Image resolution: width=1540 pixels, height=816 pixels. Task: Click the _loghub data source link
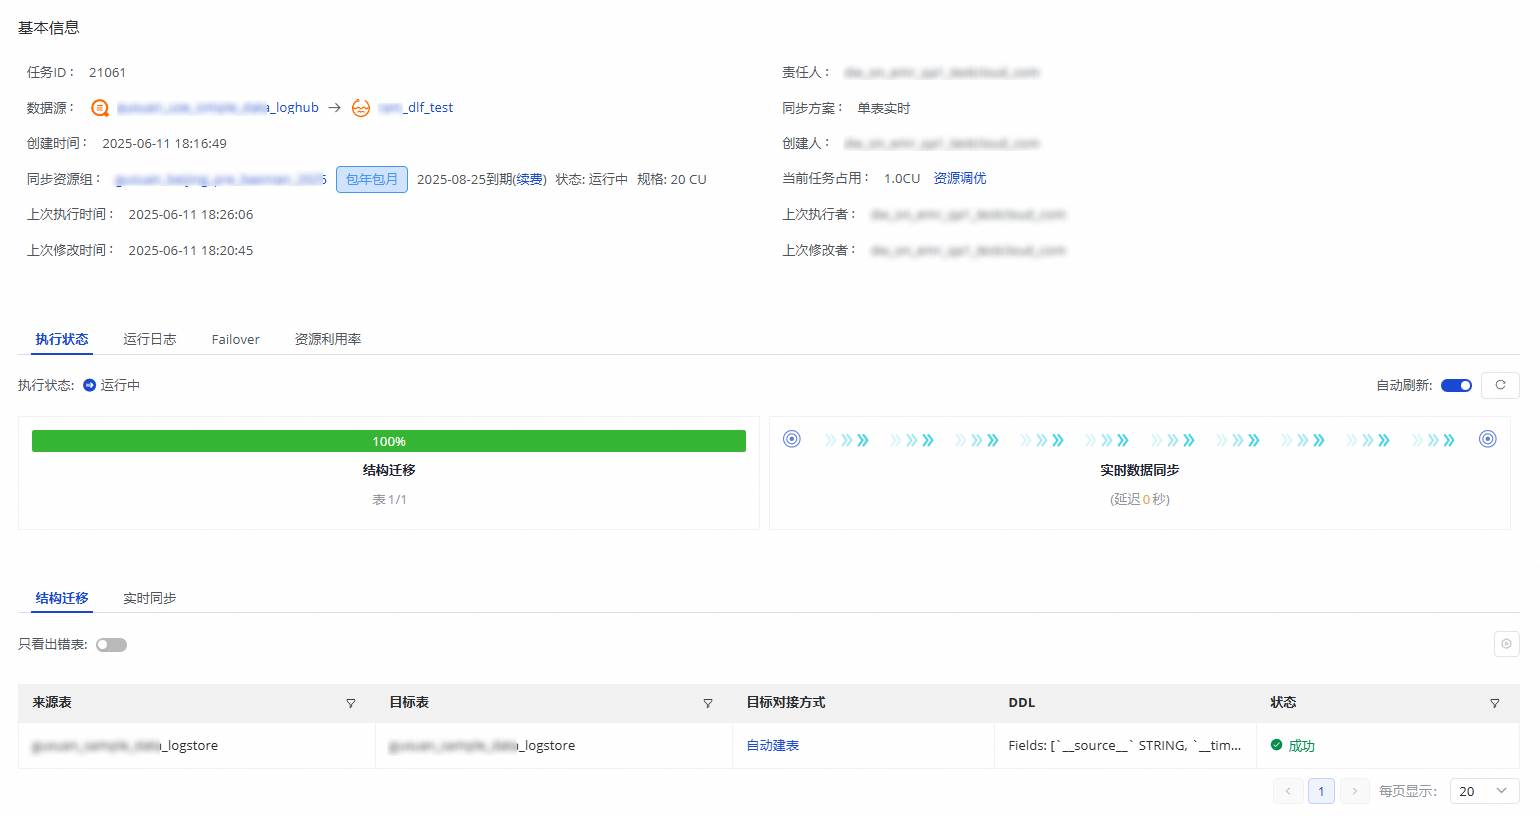218,108
